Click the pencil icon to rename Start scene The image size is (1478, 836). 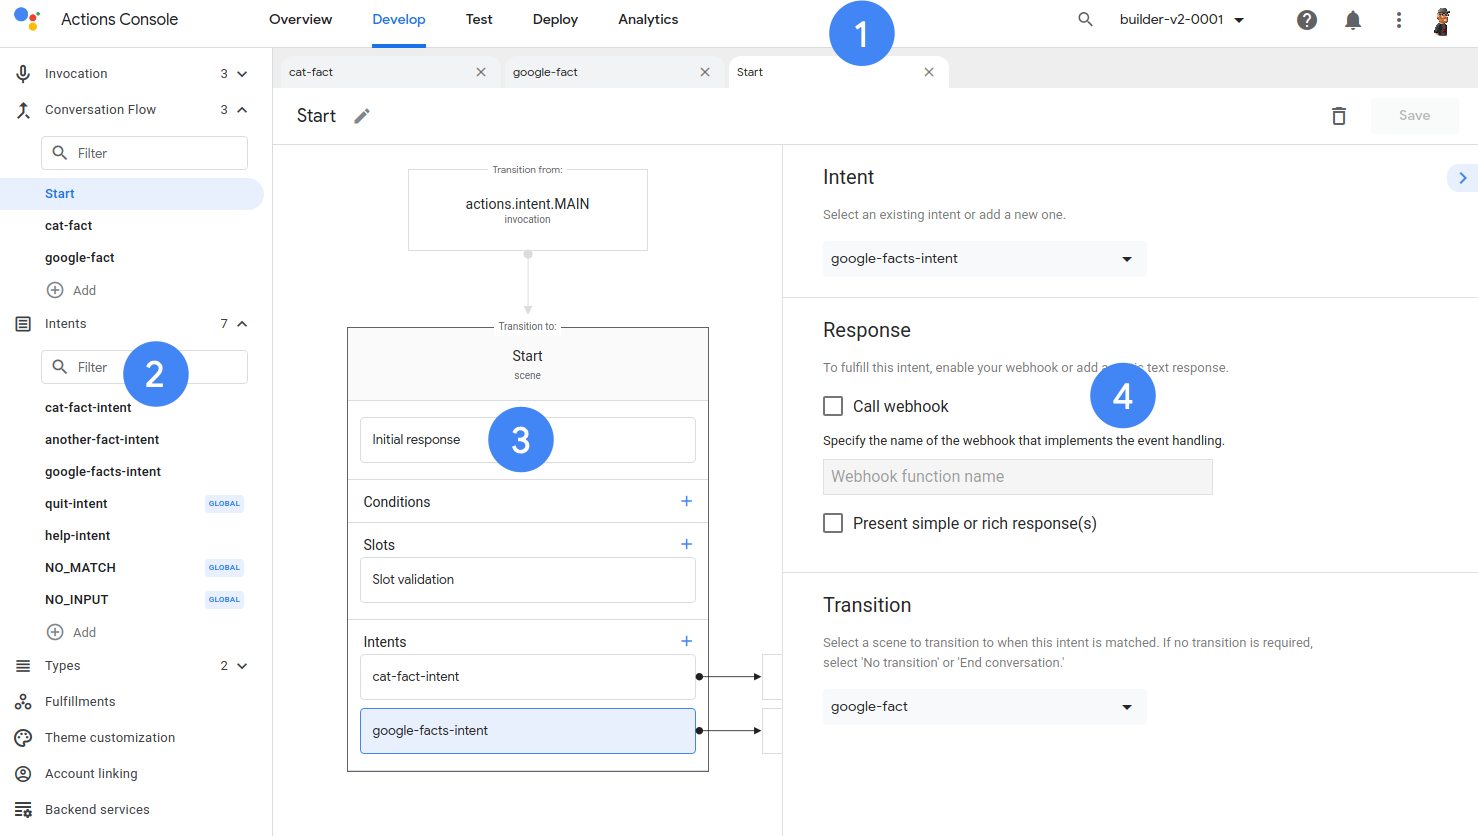[x=362, y=116]
